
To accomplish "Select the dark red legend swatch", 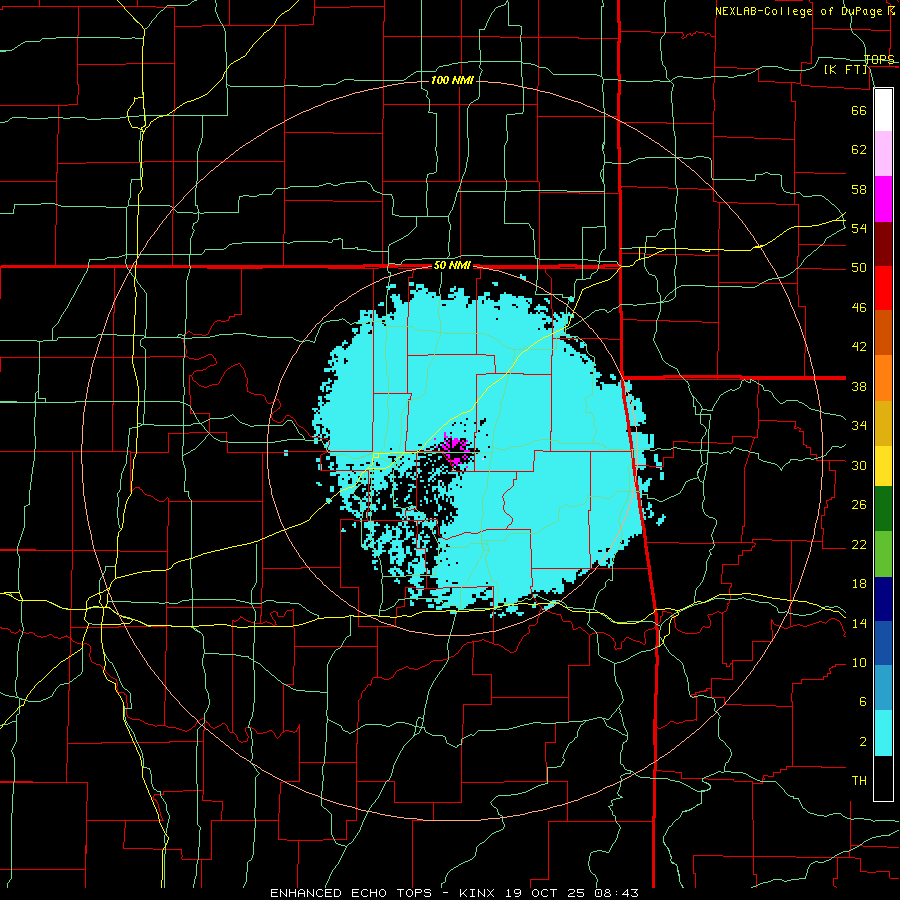I will tap(883, 244).
